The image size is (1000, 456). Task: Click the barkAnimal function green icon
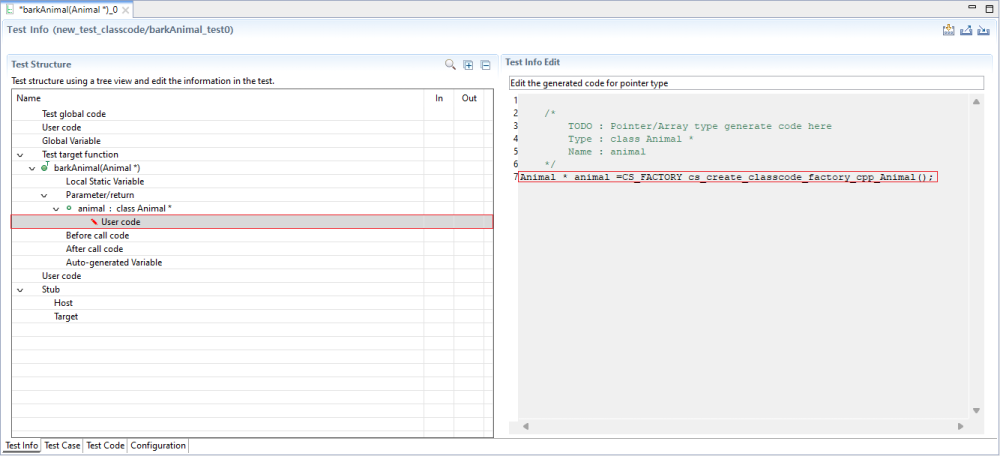click(x=45, y=167)
